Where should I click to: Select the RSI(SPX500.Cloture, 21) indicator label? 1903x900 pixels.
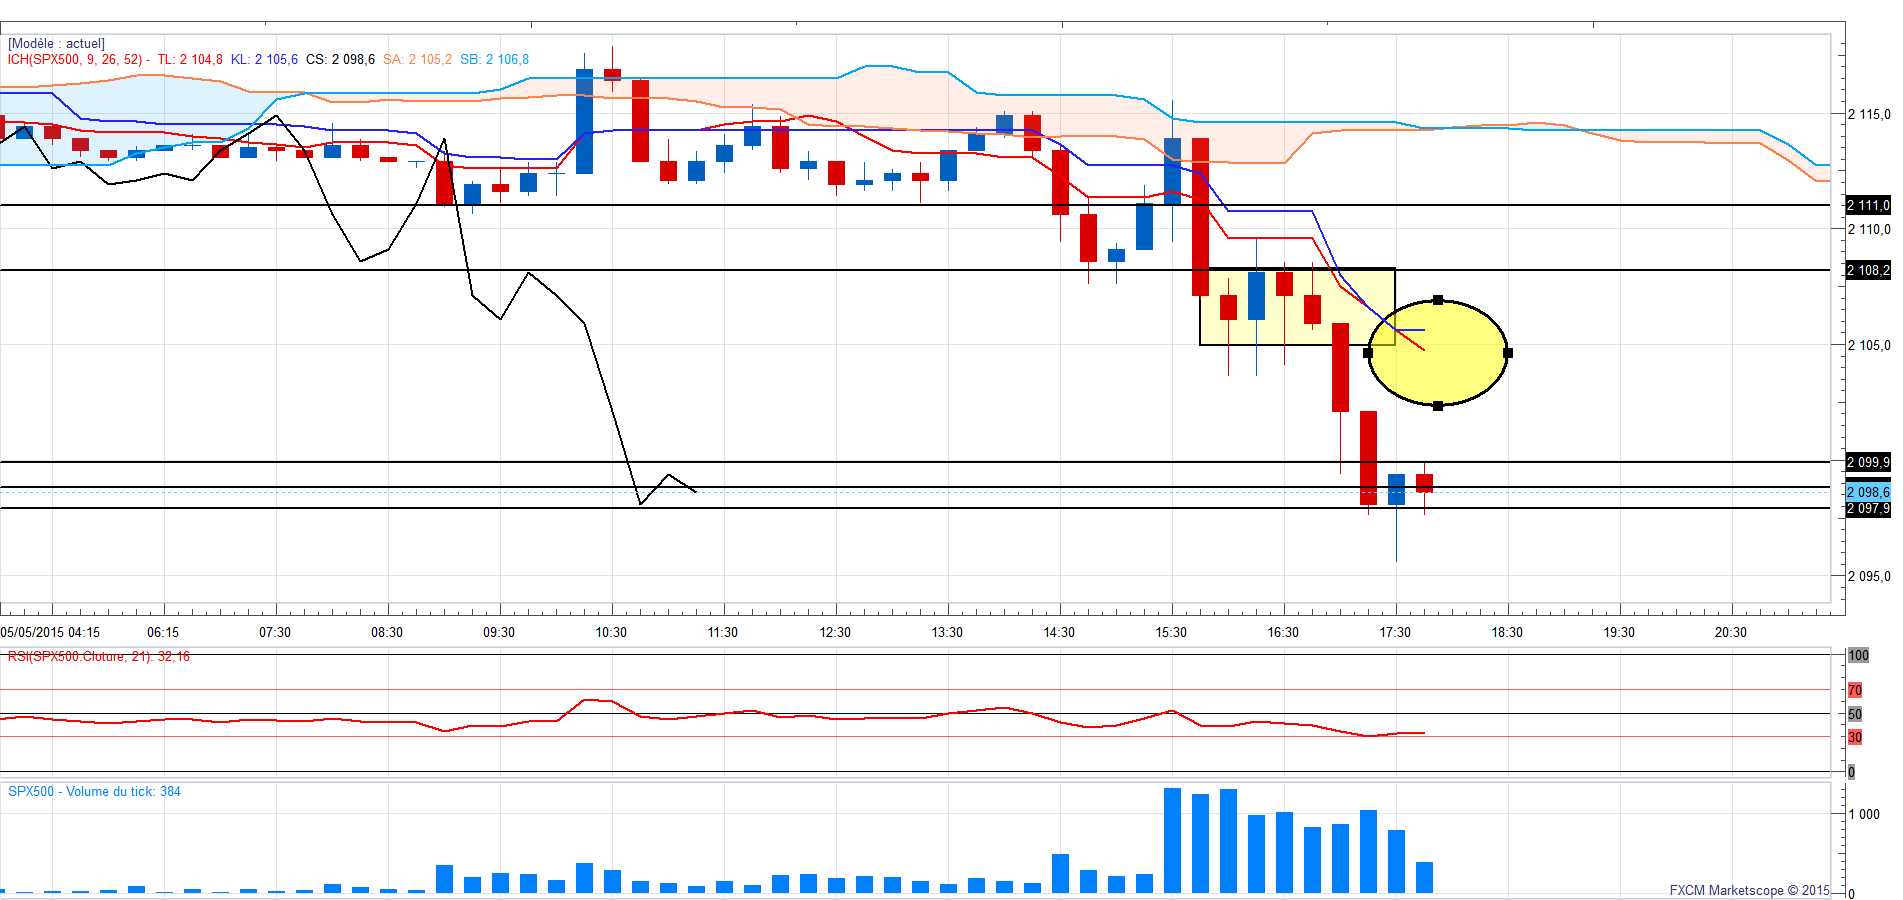click(x=98, y=657)
